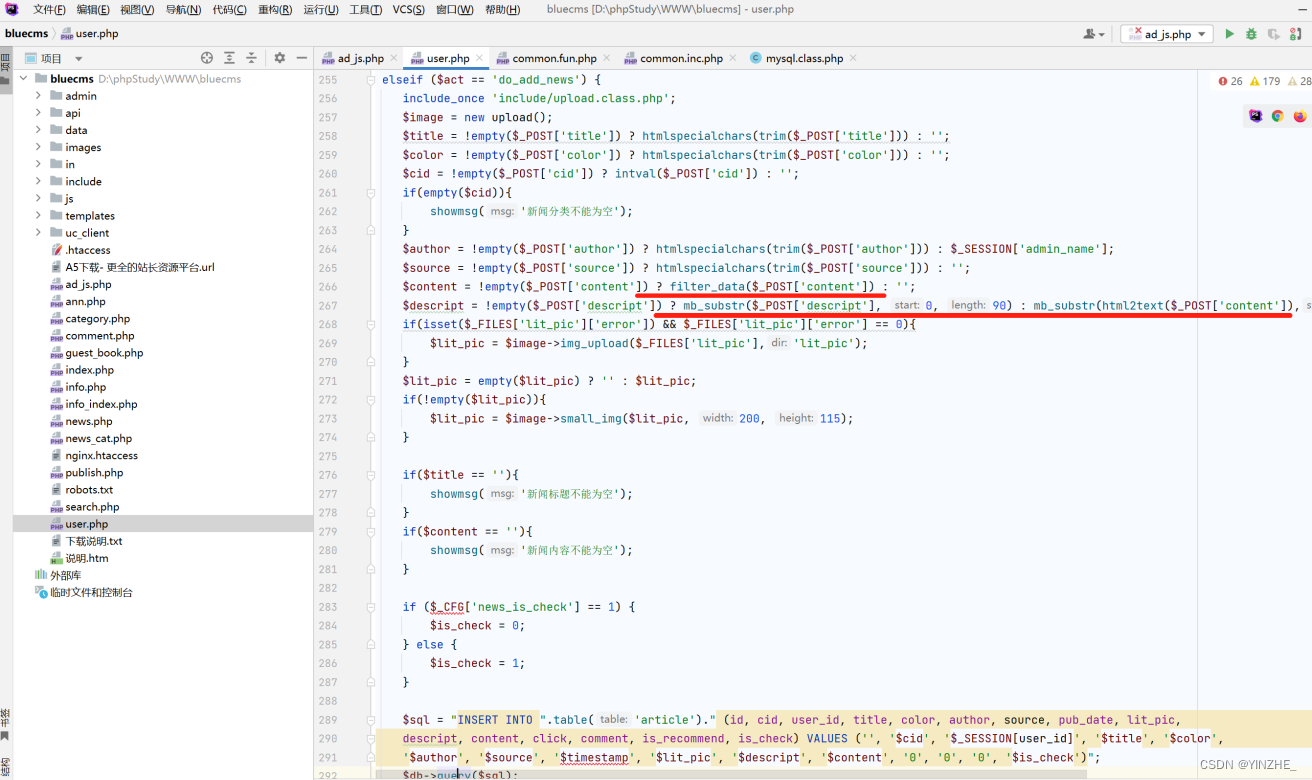The width and height of the screenshot is (1312, 780).
Task: Select robots.txt in the project tree
Action: click(x=89, y=489)
